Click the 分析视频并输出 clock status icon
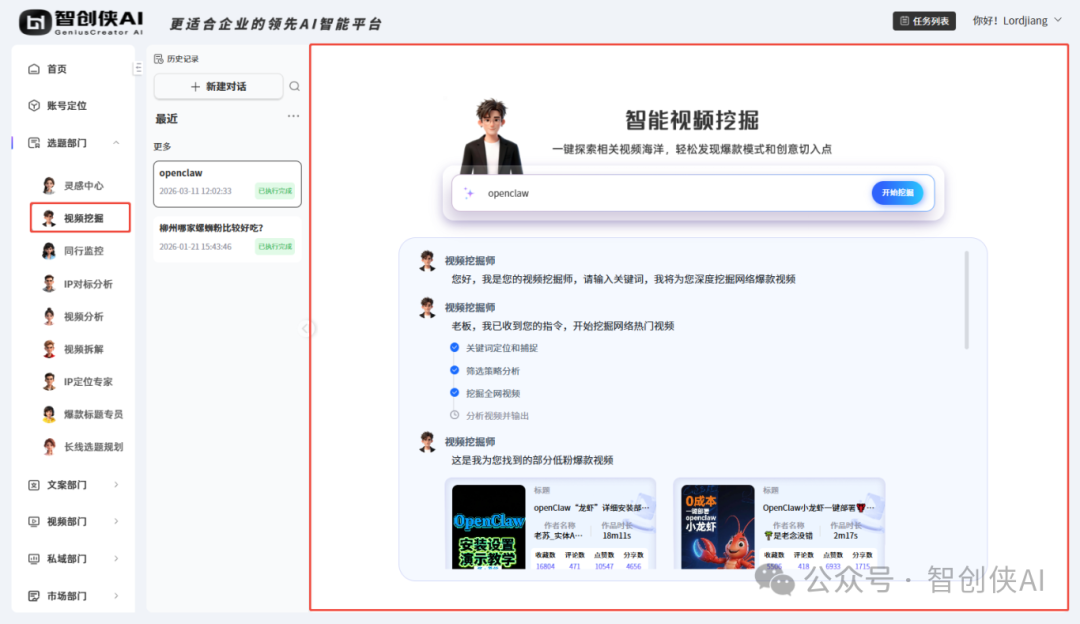Viewport: 1080px width, 624px height. [455, 415]
